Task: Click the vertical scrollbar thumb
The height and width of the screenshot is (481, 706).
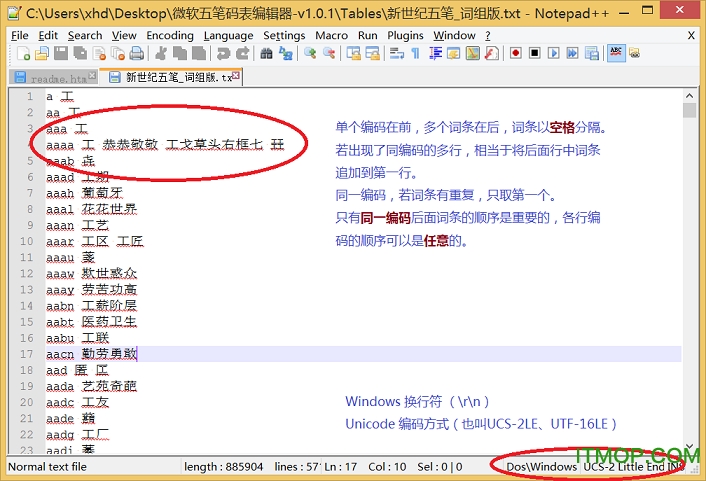Action: [689, 110]
